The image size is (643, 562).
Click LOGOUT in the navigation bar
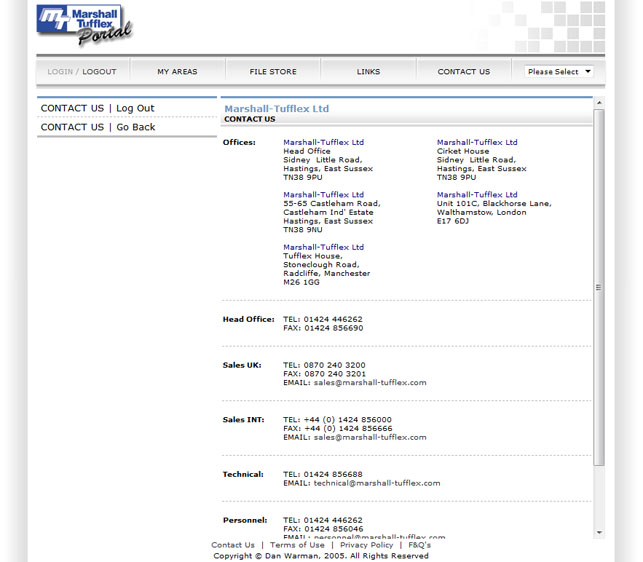[99, 72]
